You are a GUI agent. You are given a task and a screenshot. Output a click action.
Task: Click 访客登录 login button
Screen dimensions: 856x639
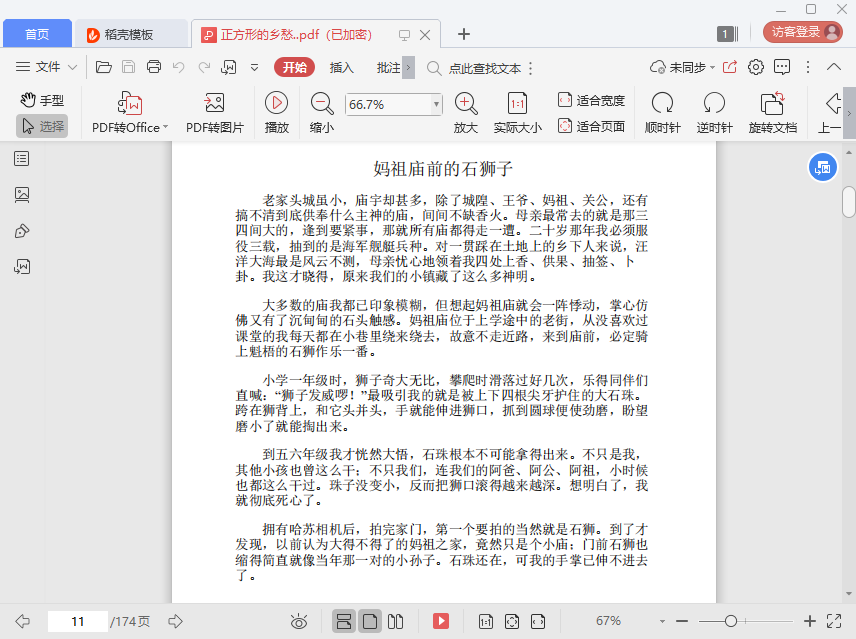[x=802, y=32]
